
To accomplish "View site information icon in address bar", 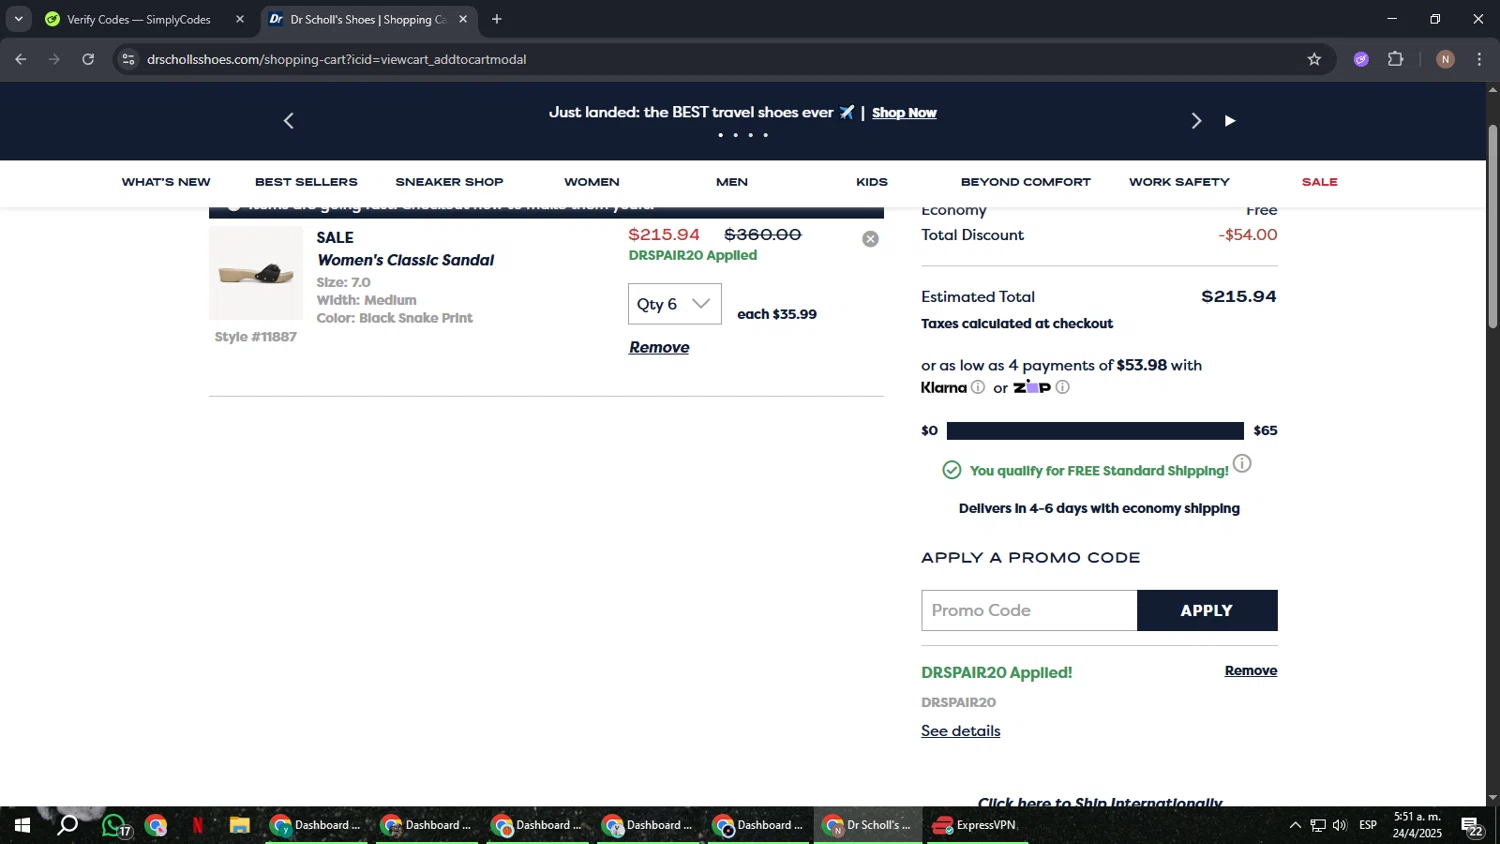I will (127, 60).
